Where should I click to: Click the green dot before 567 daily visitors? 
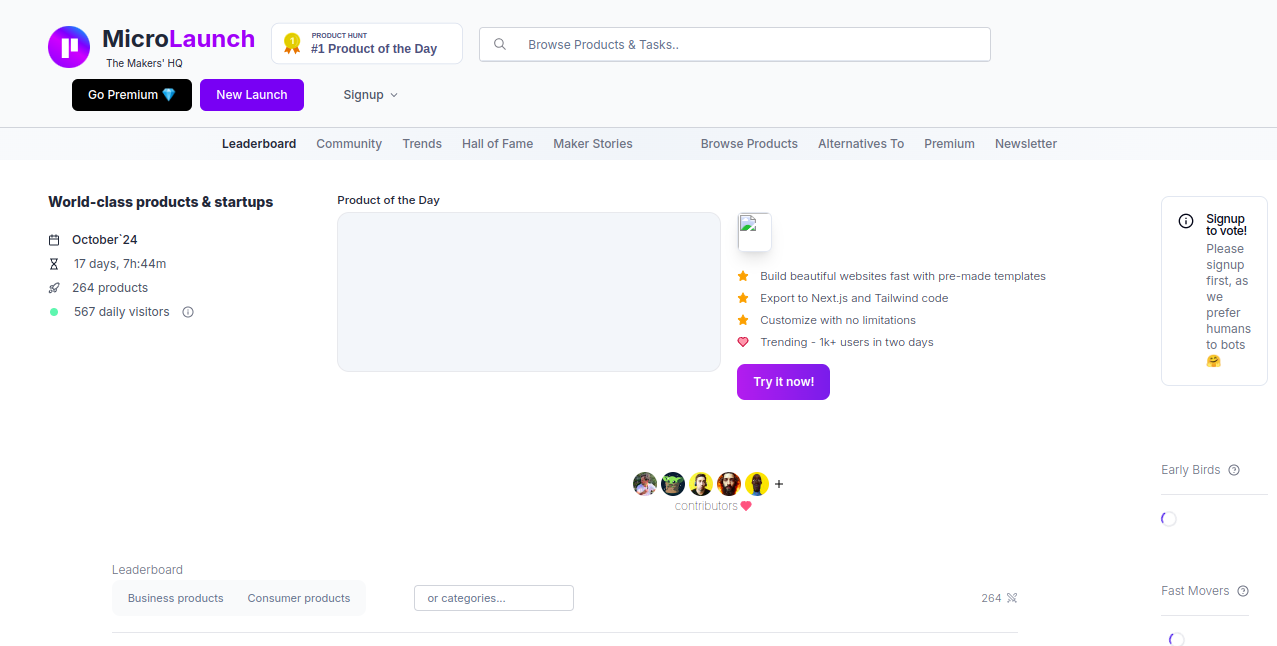[54, 312]
